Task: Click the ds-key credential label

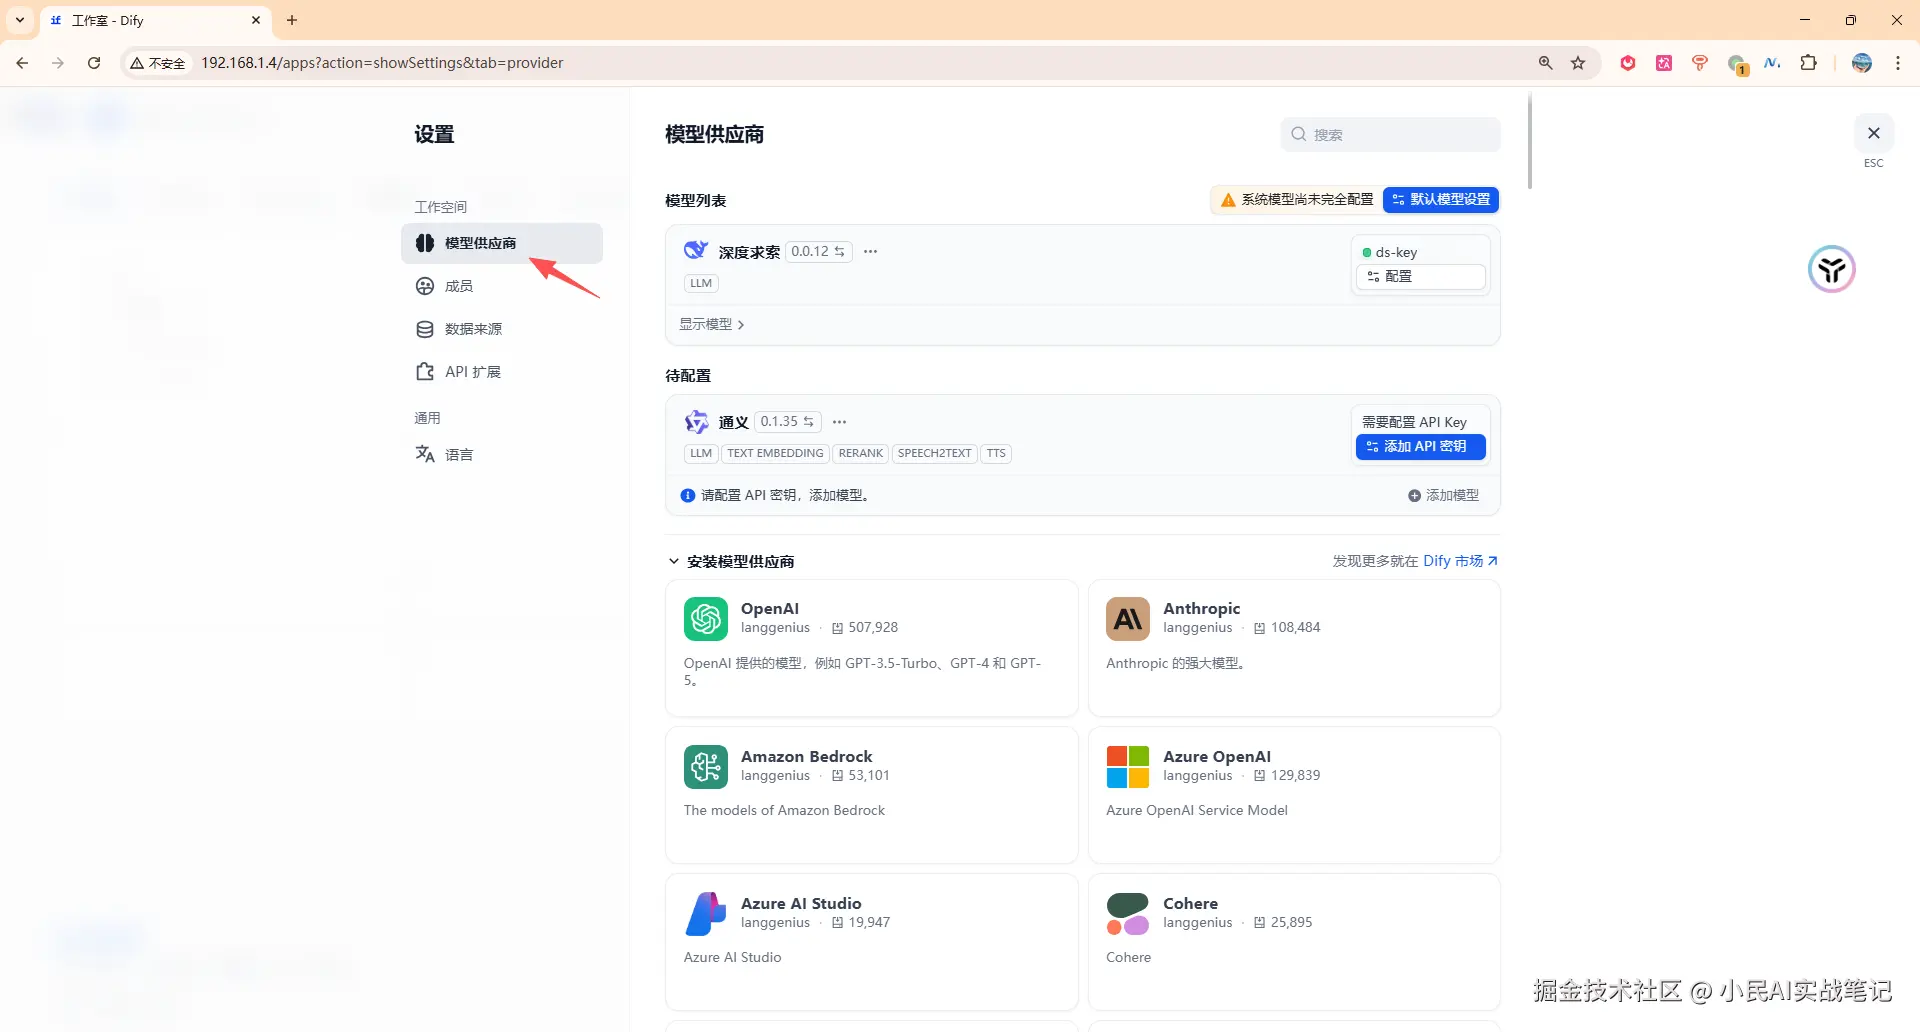Action: (x=1396, y=253)
